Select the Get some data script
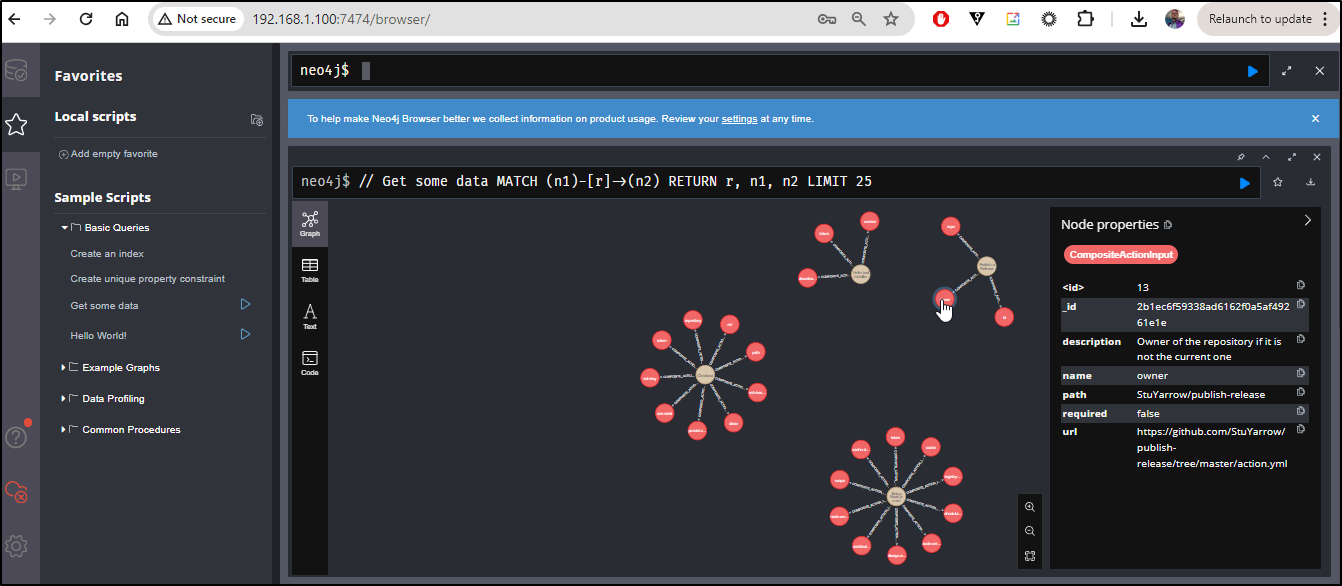Screen dimensions: 1342x586 click(104, 306)
